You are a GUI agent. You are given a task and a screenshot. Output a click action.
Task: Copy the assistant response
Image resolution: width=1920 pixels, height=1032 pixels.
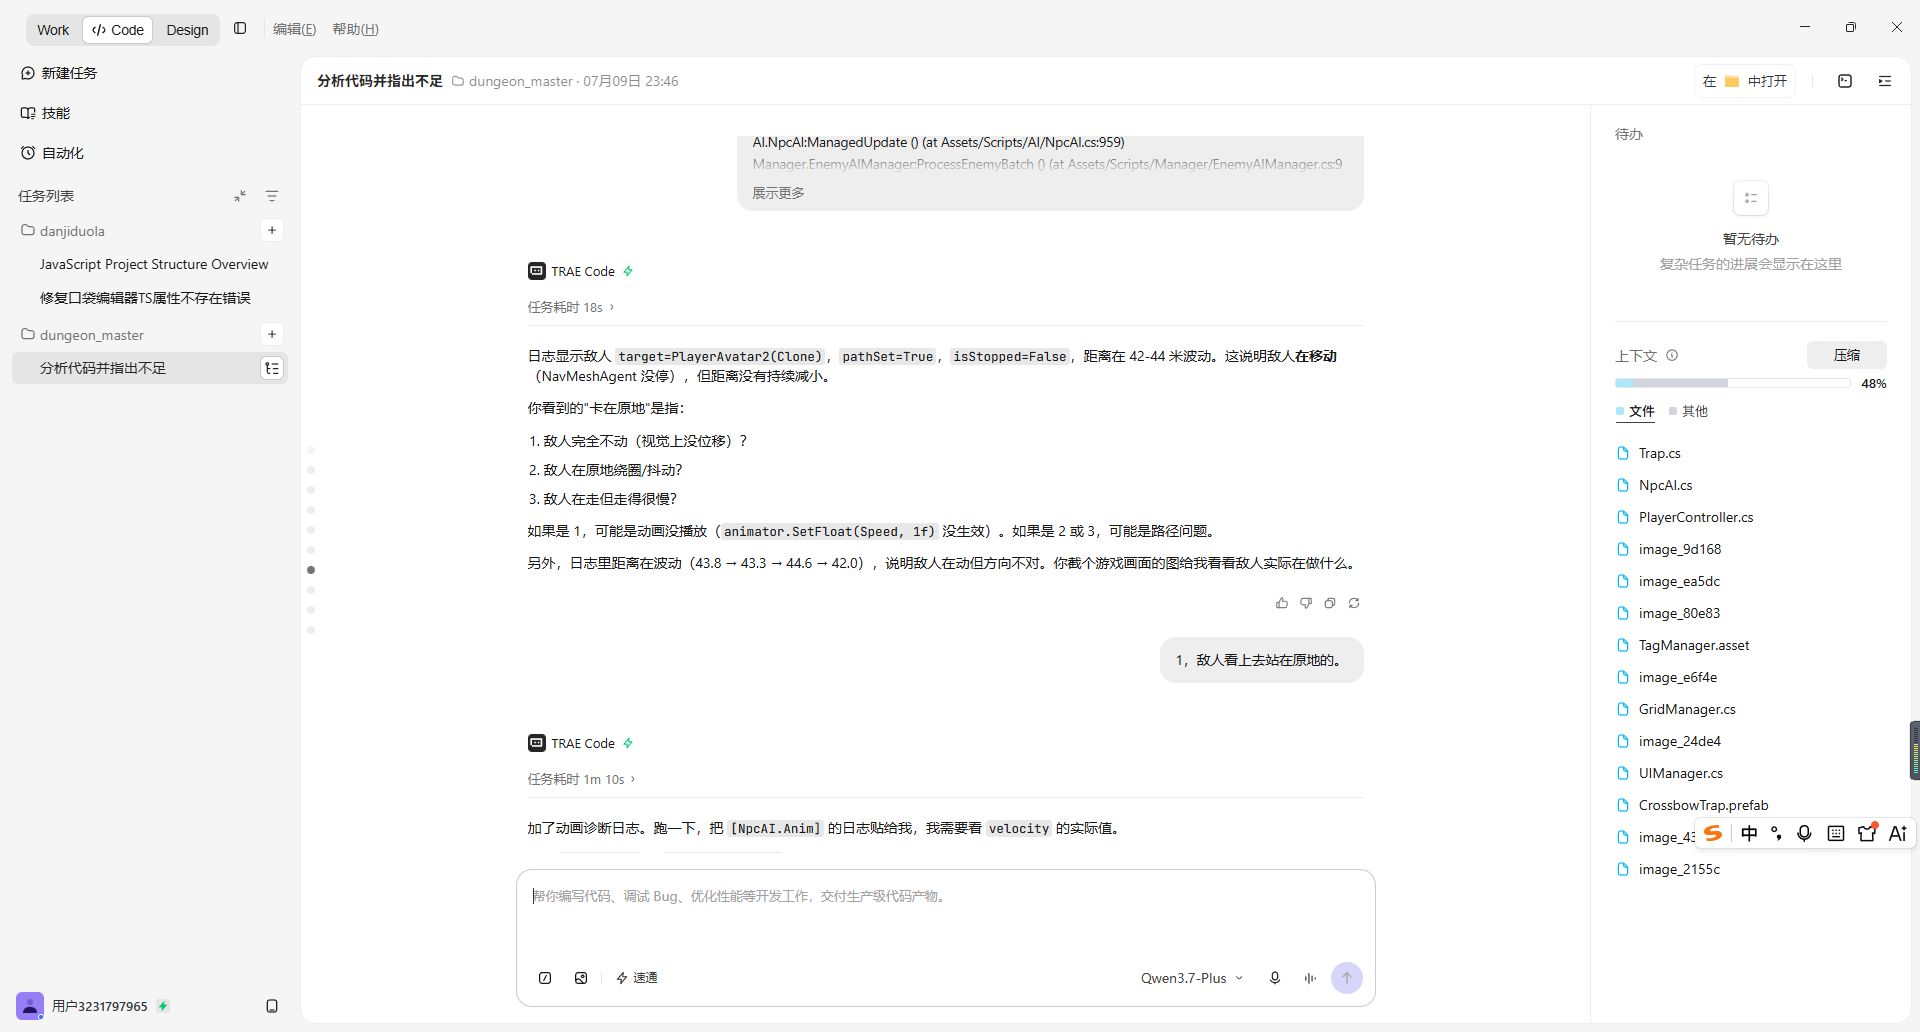(x=1330, y=603)
